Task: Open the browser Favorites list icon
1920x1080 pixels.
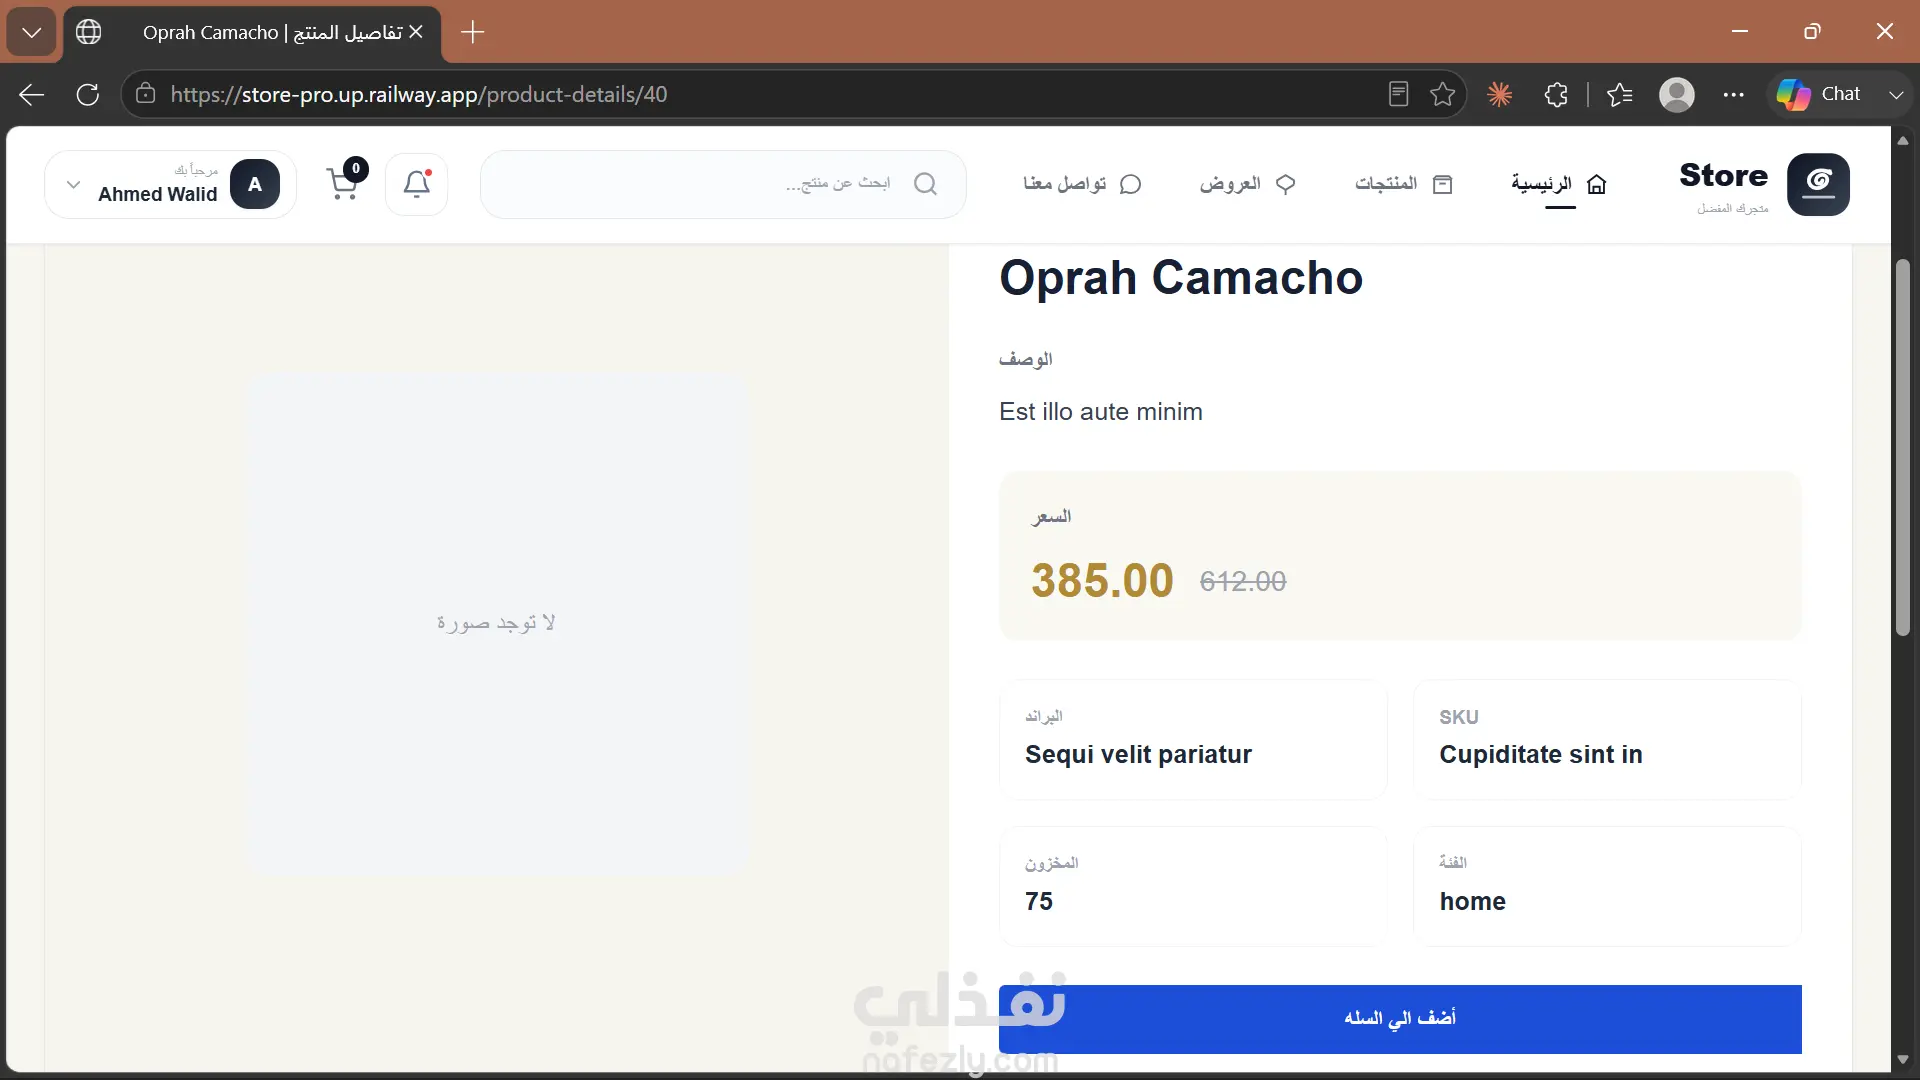Action: tap(1620, 94)
